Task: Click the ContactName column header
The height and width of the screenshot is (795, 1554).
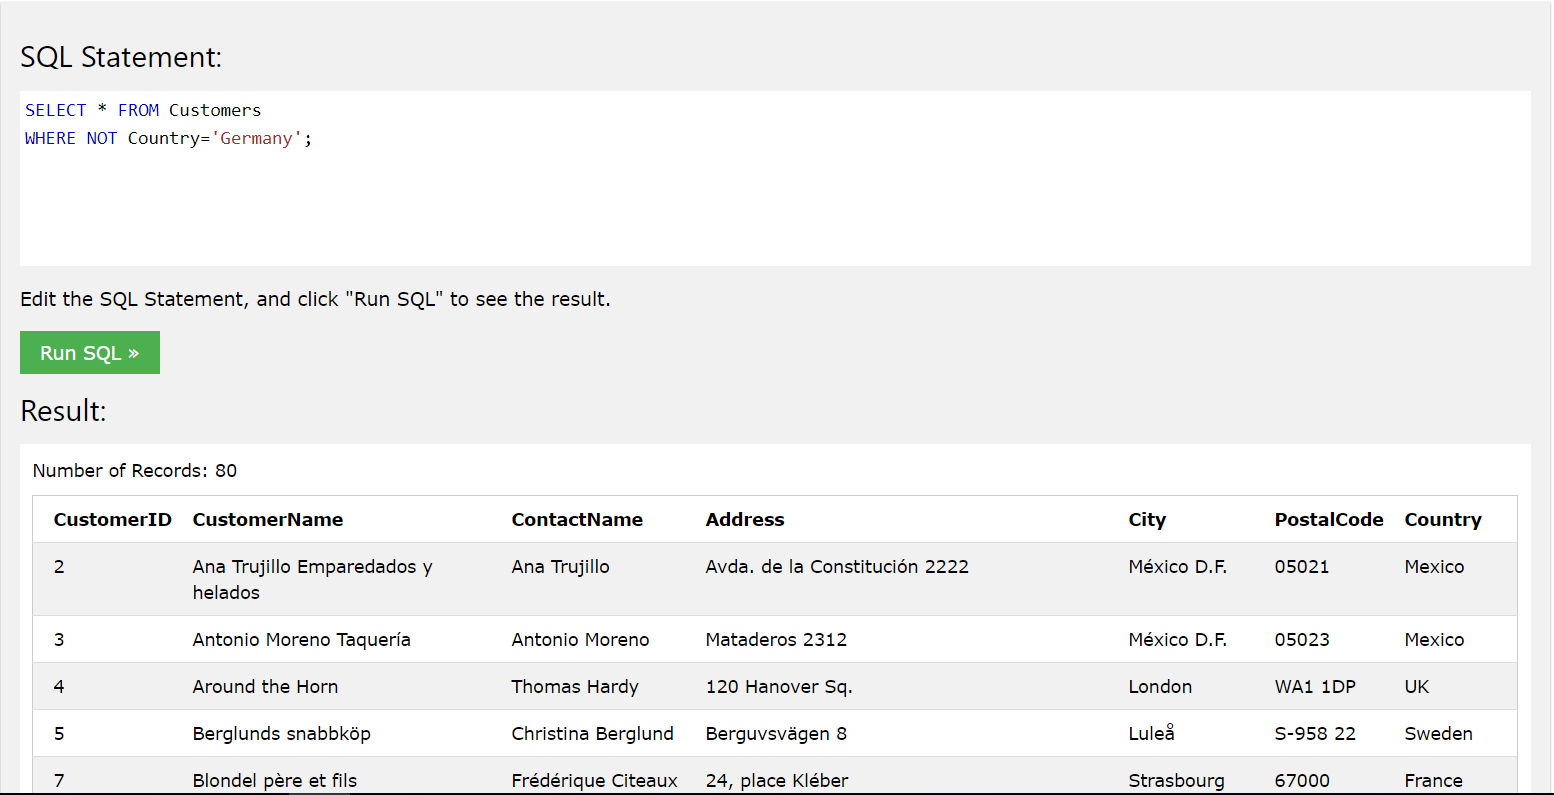Action: [577, 519]
